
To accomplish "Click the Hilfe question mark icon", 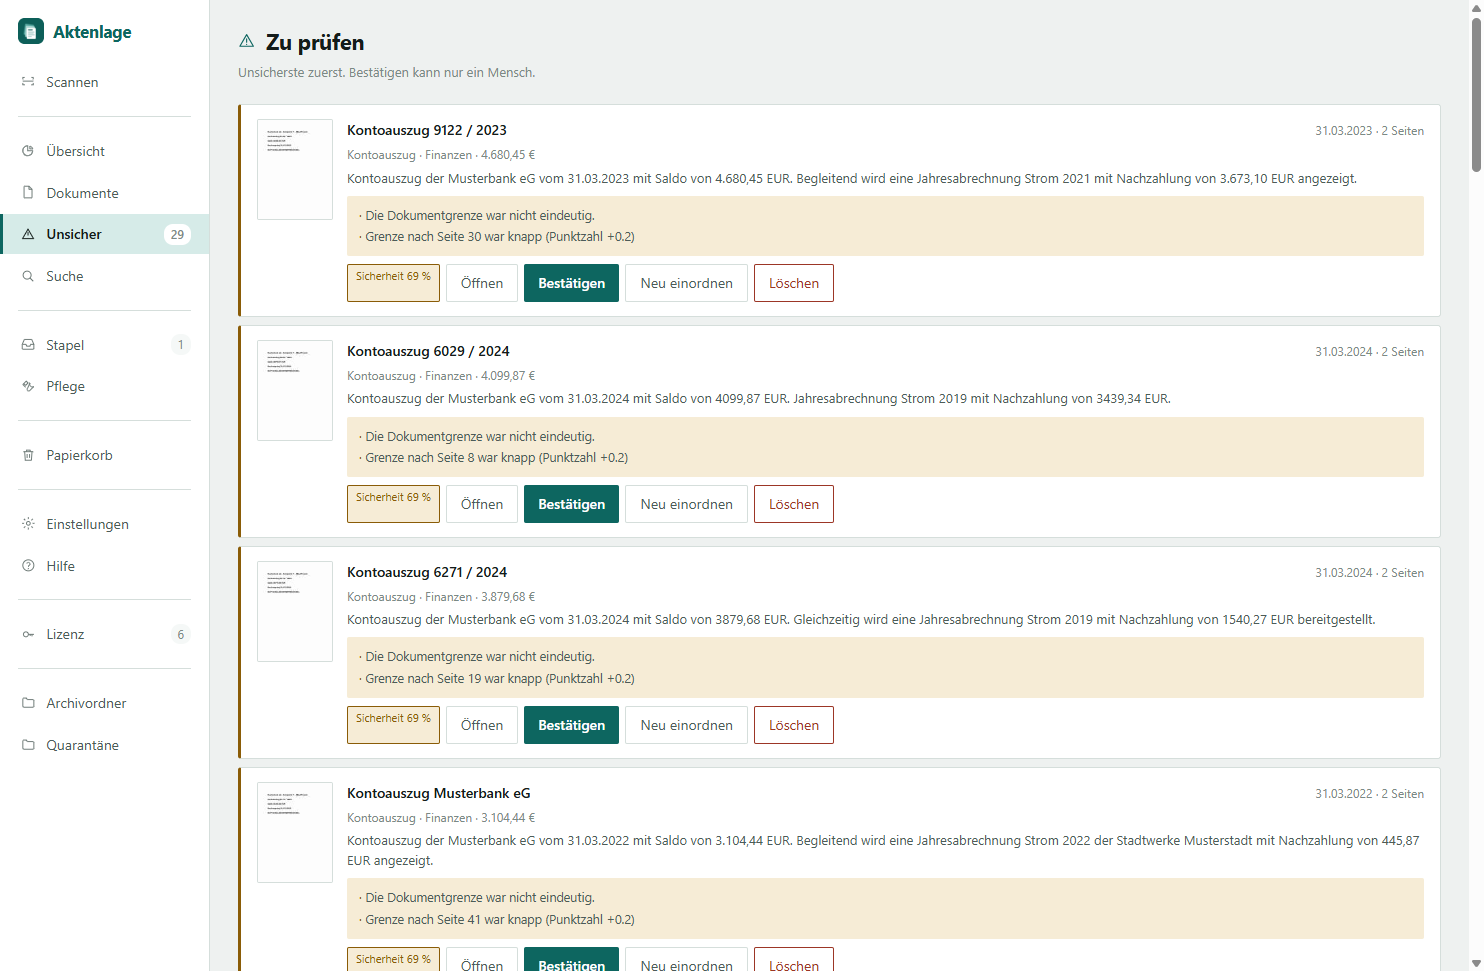I will coord(28,566).
